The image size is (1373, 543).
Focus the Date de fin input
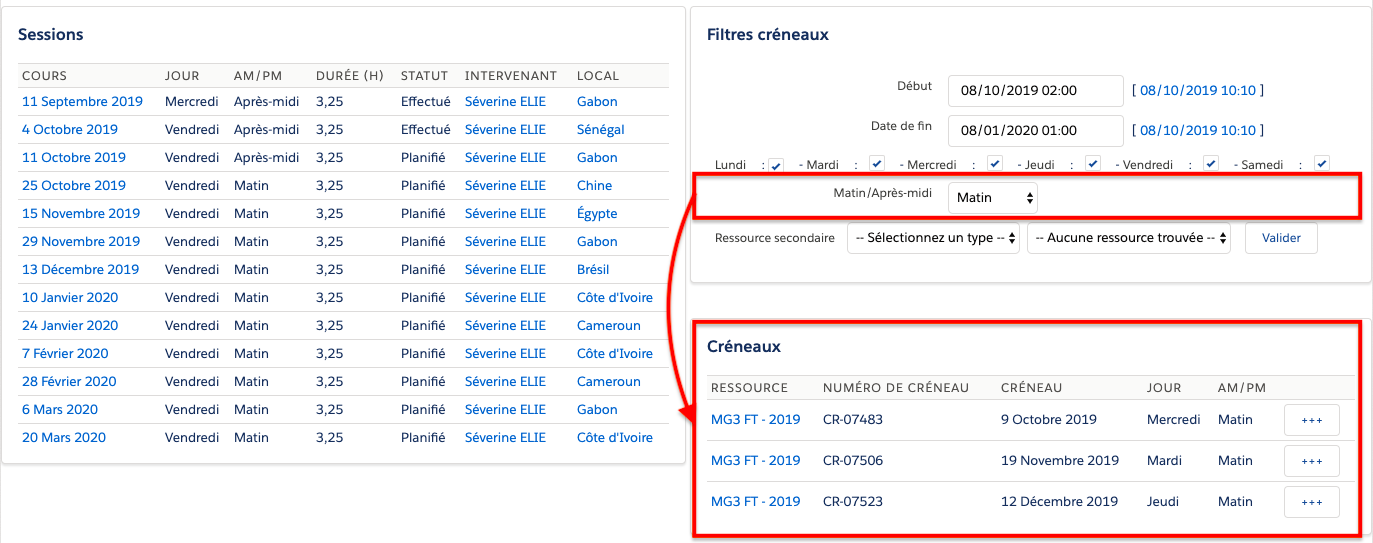click(1035, 131)
